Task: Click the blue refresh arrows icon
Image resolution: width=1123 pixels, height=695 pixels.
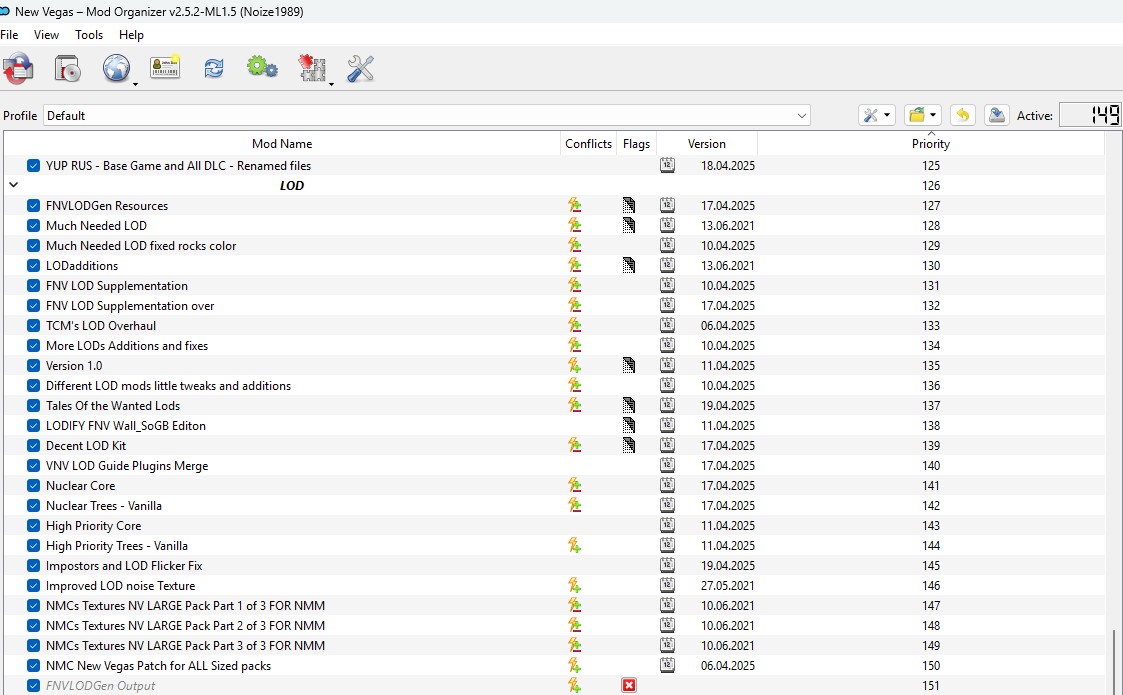Action: (x=213, y=68)
